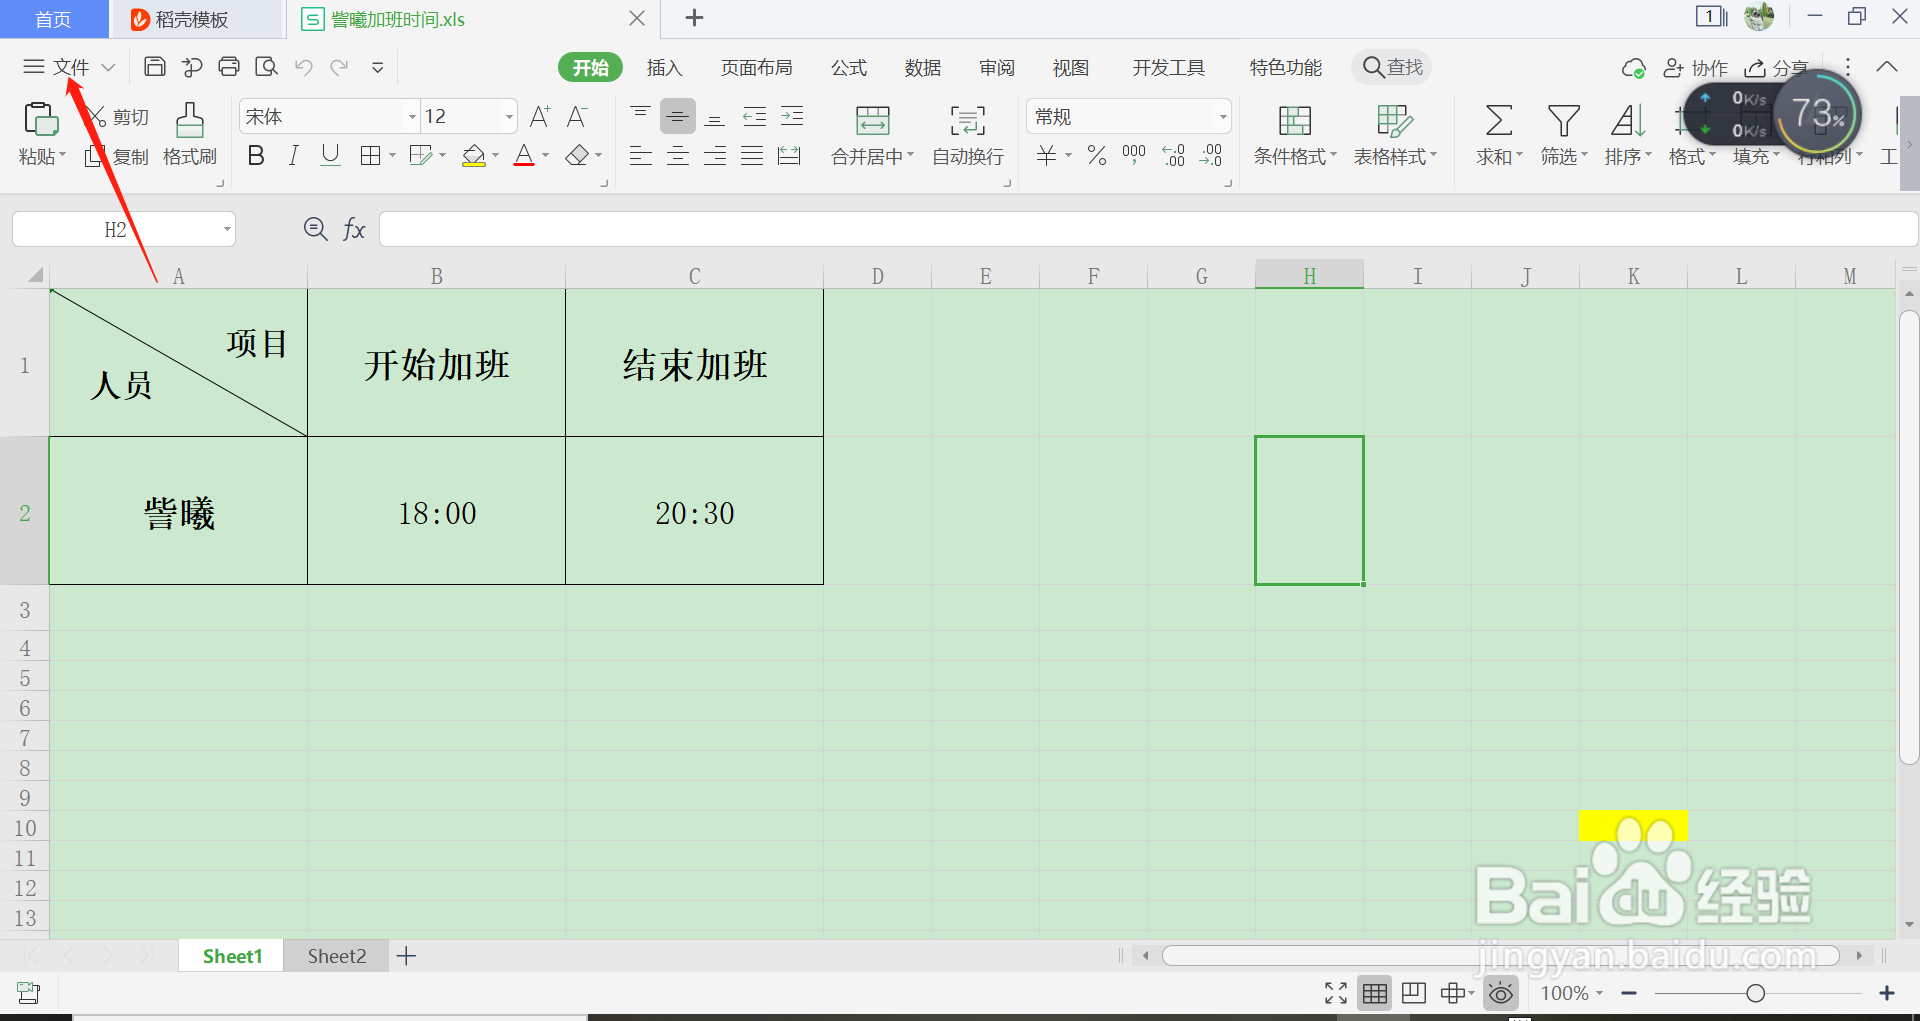Open quick access toolbar customize arrow
The width and height of the screenshot is (1920, 1021).
point(378,67)
